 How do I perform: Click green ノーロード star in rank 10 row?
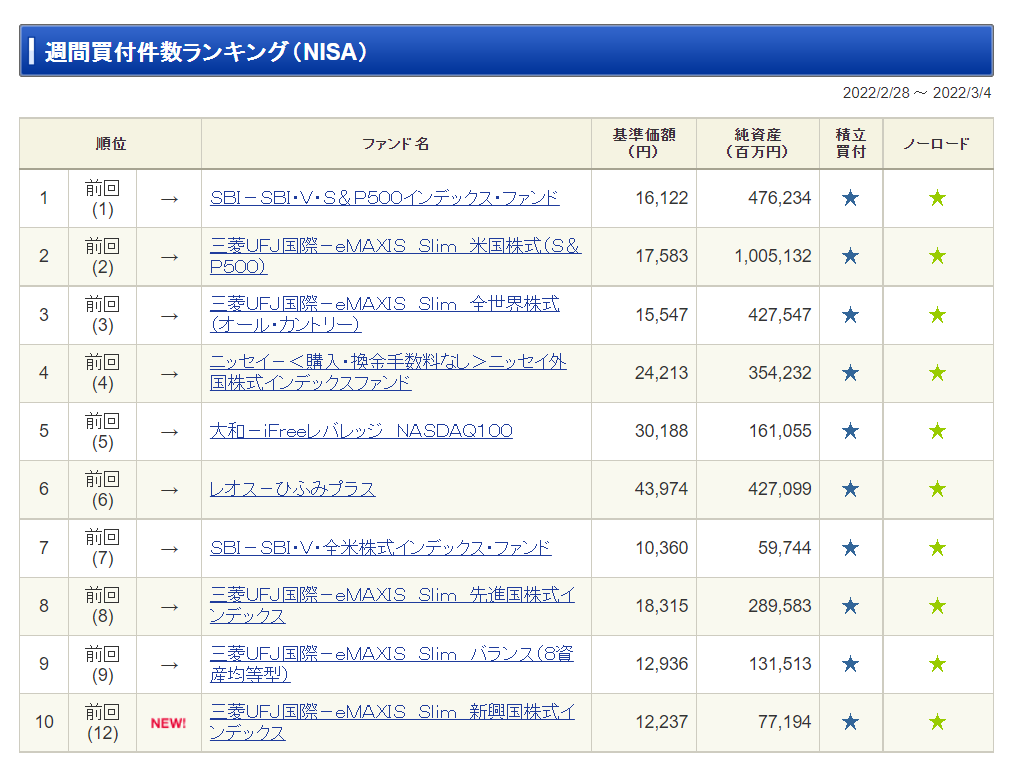coord(937,722)
